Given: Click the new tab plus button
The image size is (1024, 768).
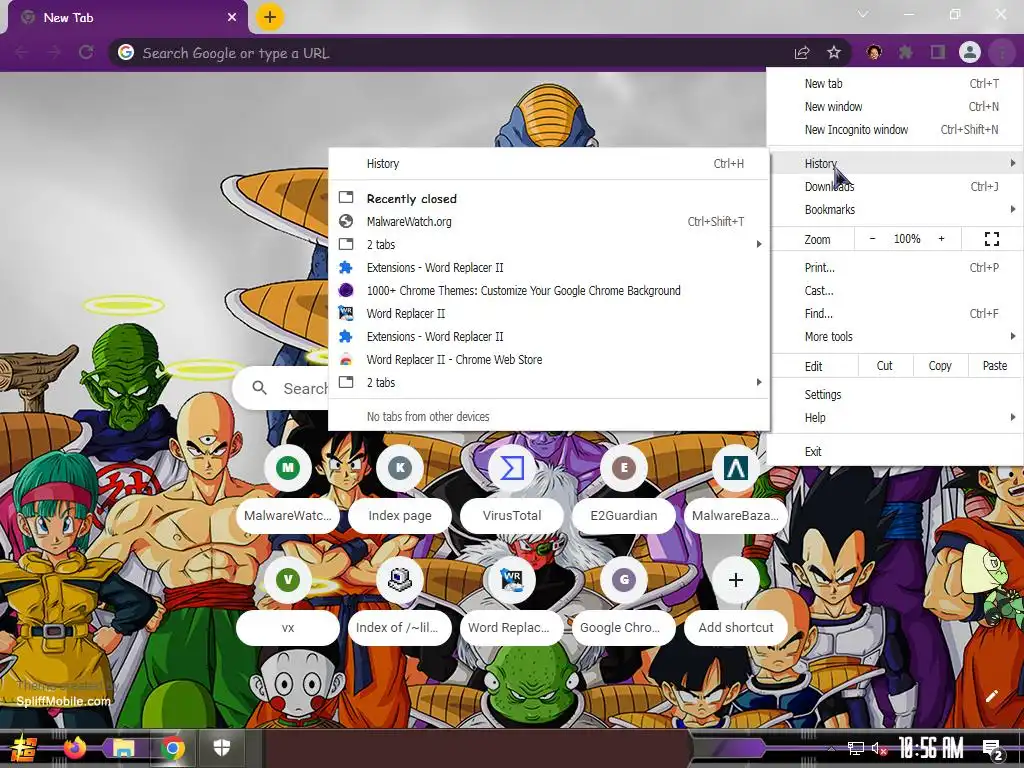Looking at the screenshot, I should point(270,17).
